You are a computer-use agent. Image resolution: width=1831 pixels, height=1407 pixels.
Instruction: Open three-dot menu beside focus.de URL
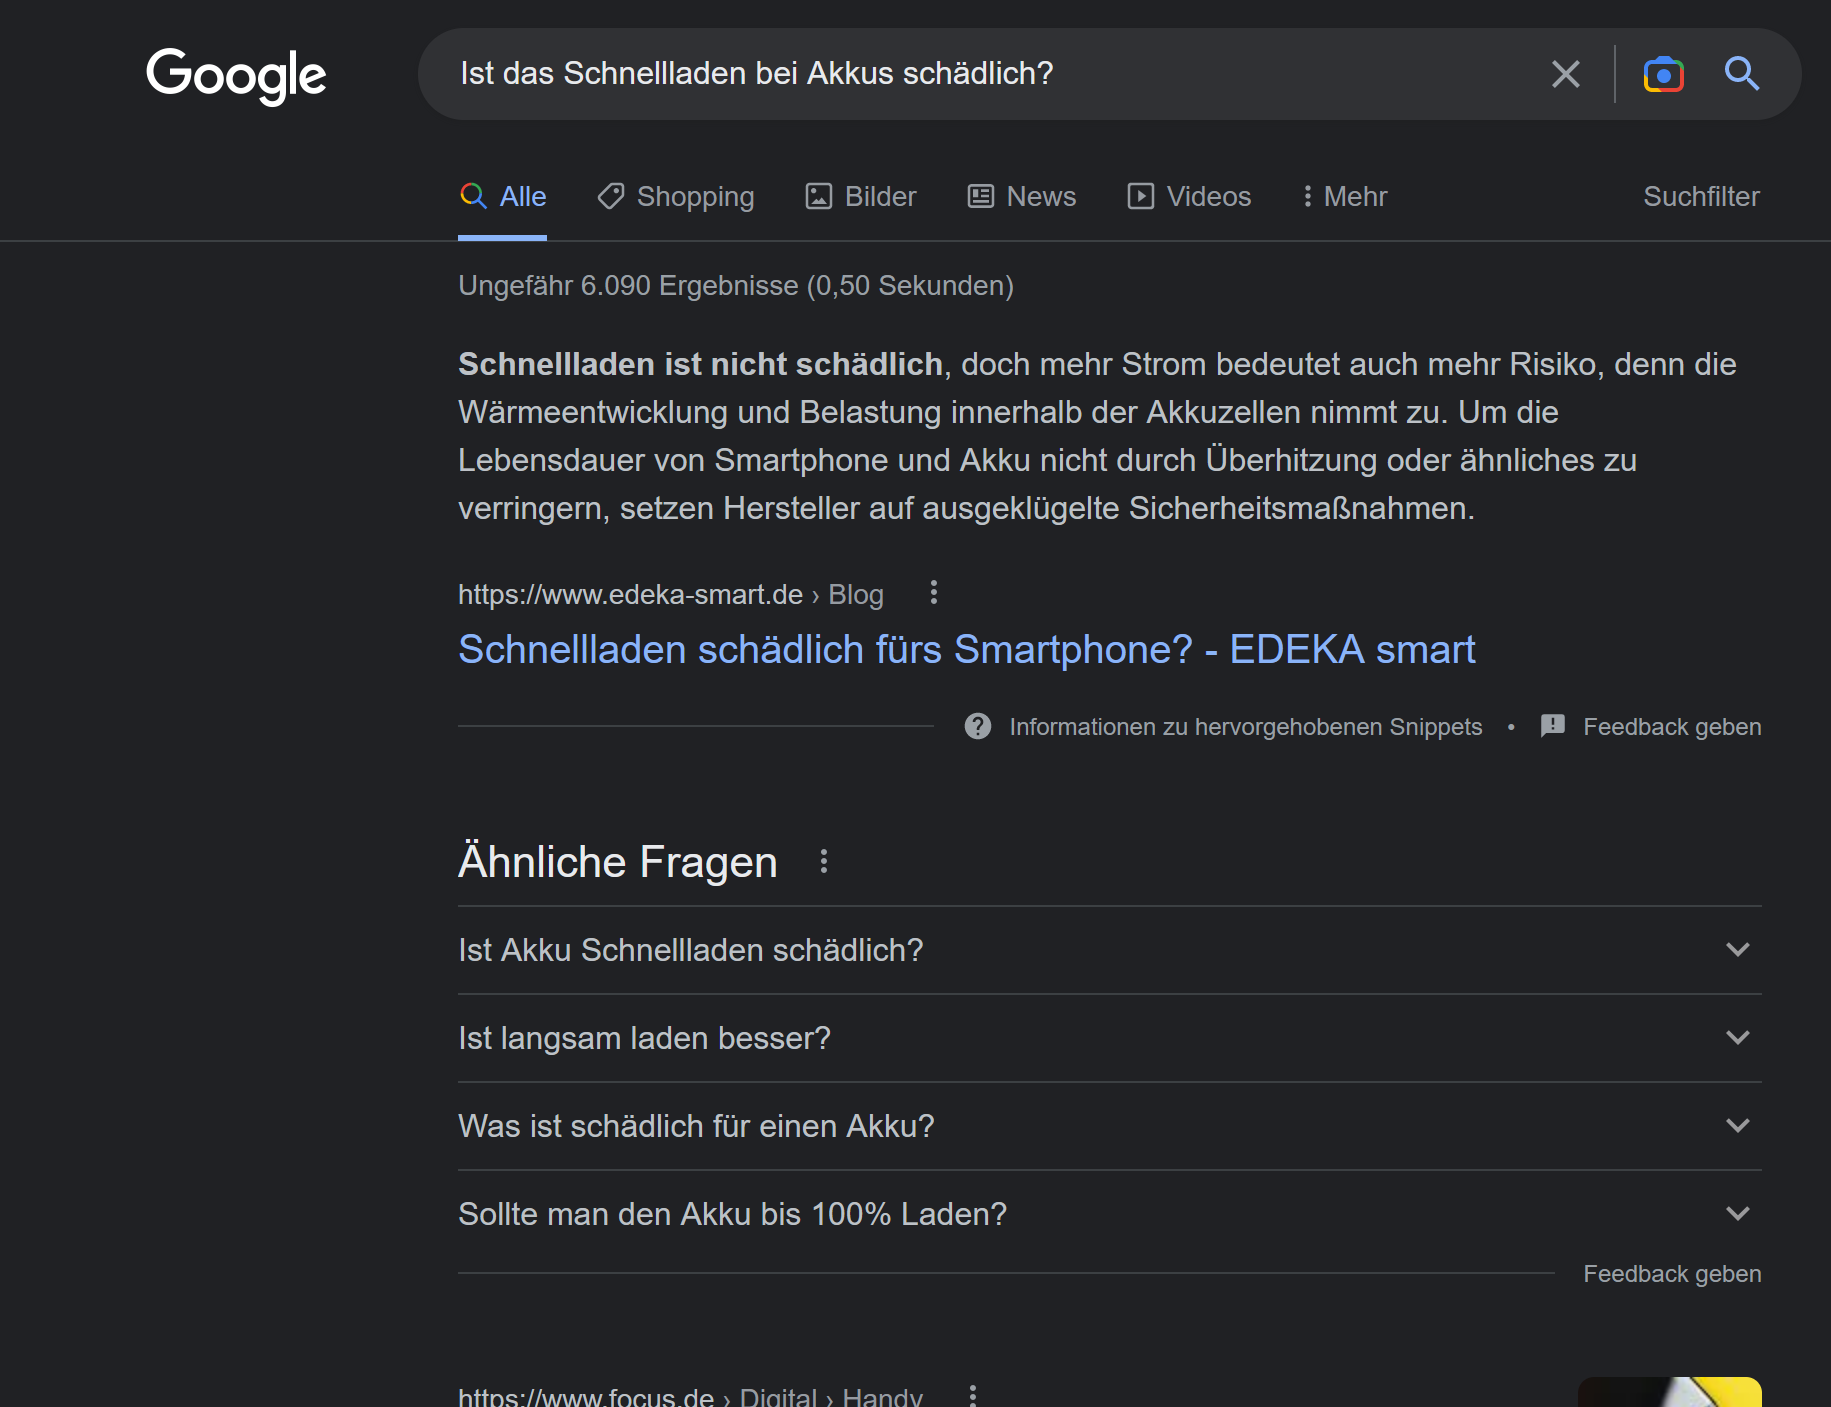[973, 1395]
